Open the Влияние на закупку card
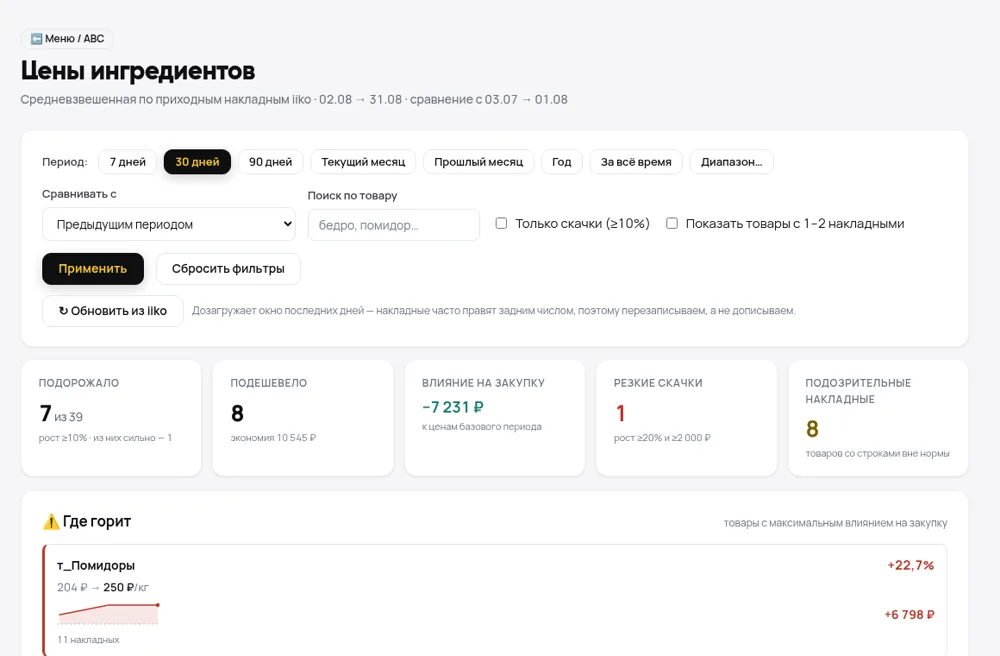 tap(494, 418)
